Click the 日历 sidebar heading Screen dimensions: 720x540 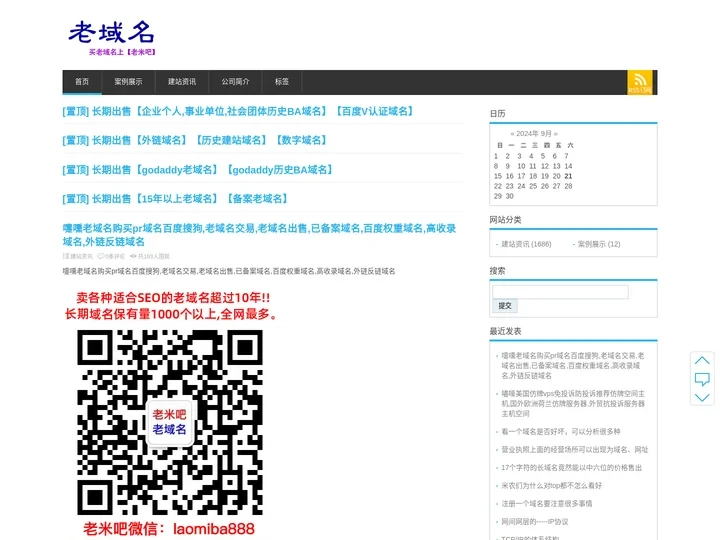click(497, 113)
